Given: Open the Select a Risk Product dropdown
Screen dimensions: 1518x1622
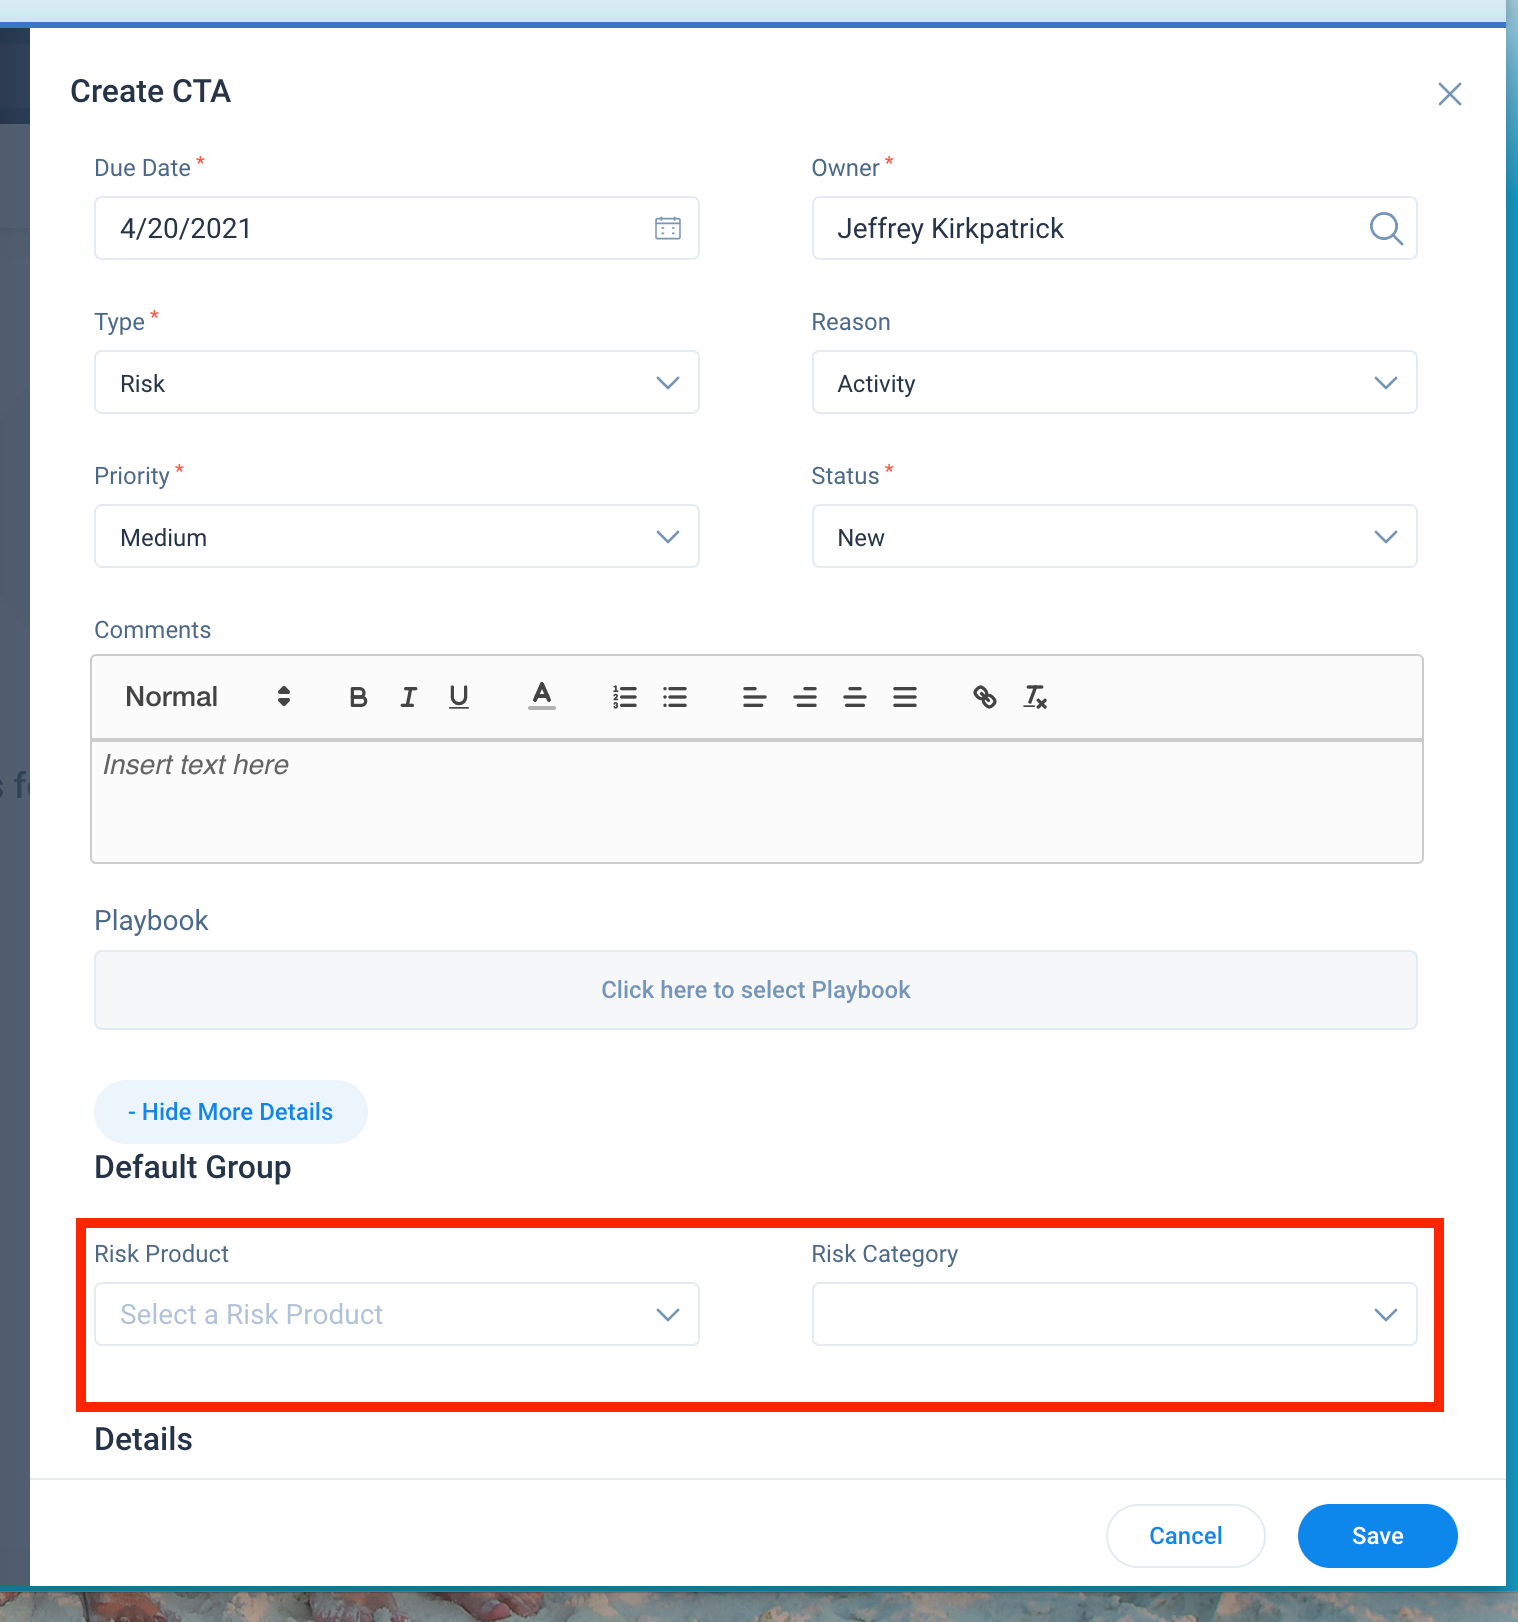Looking at the screenshot, I should click(x=397, y=1314).
